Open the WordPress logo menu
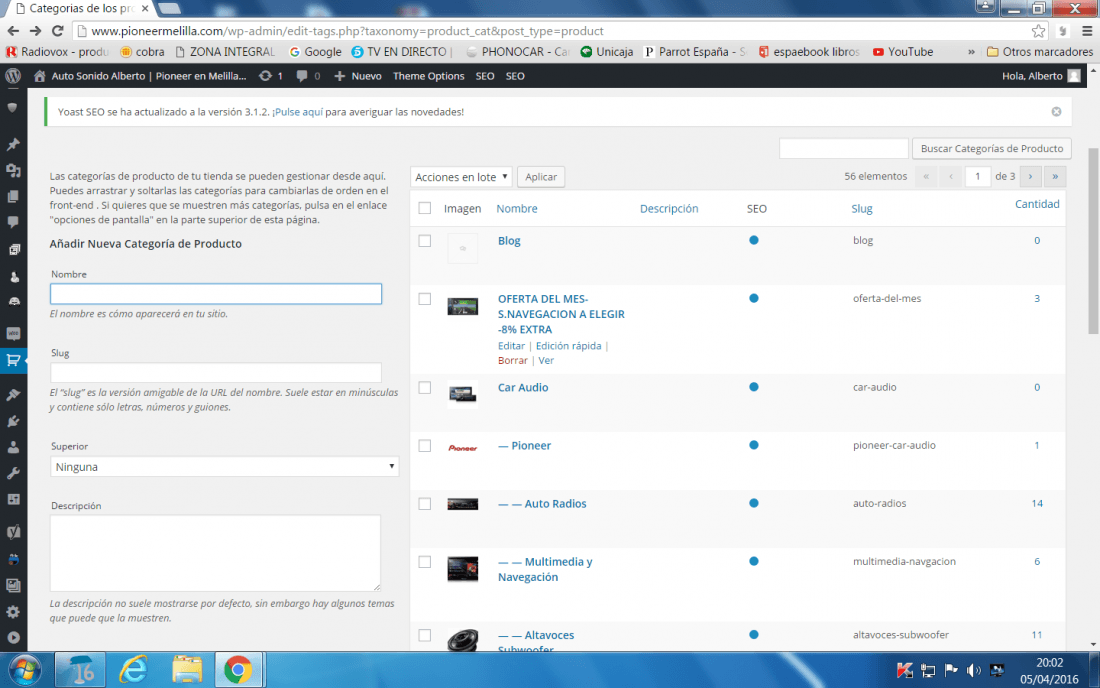Image resolution: width=1100 pixels, height=688 pixels. click(x=13, y=76)
